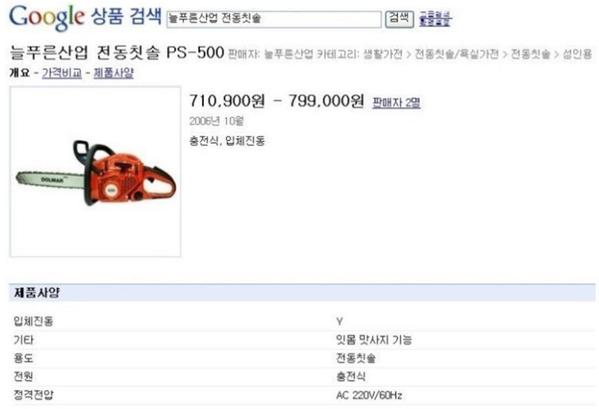Open the upper small link beside the 검색 button

click(435, 15)
